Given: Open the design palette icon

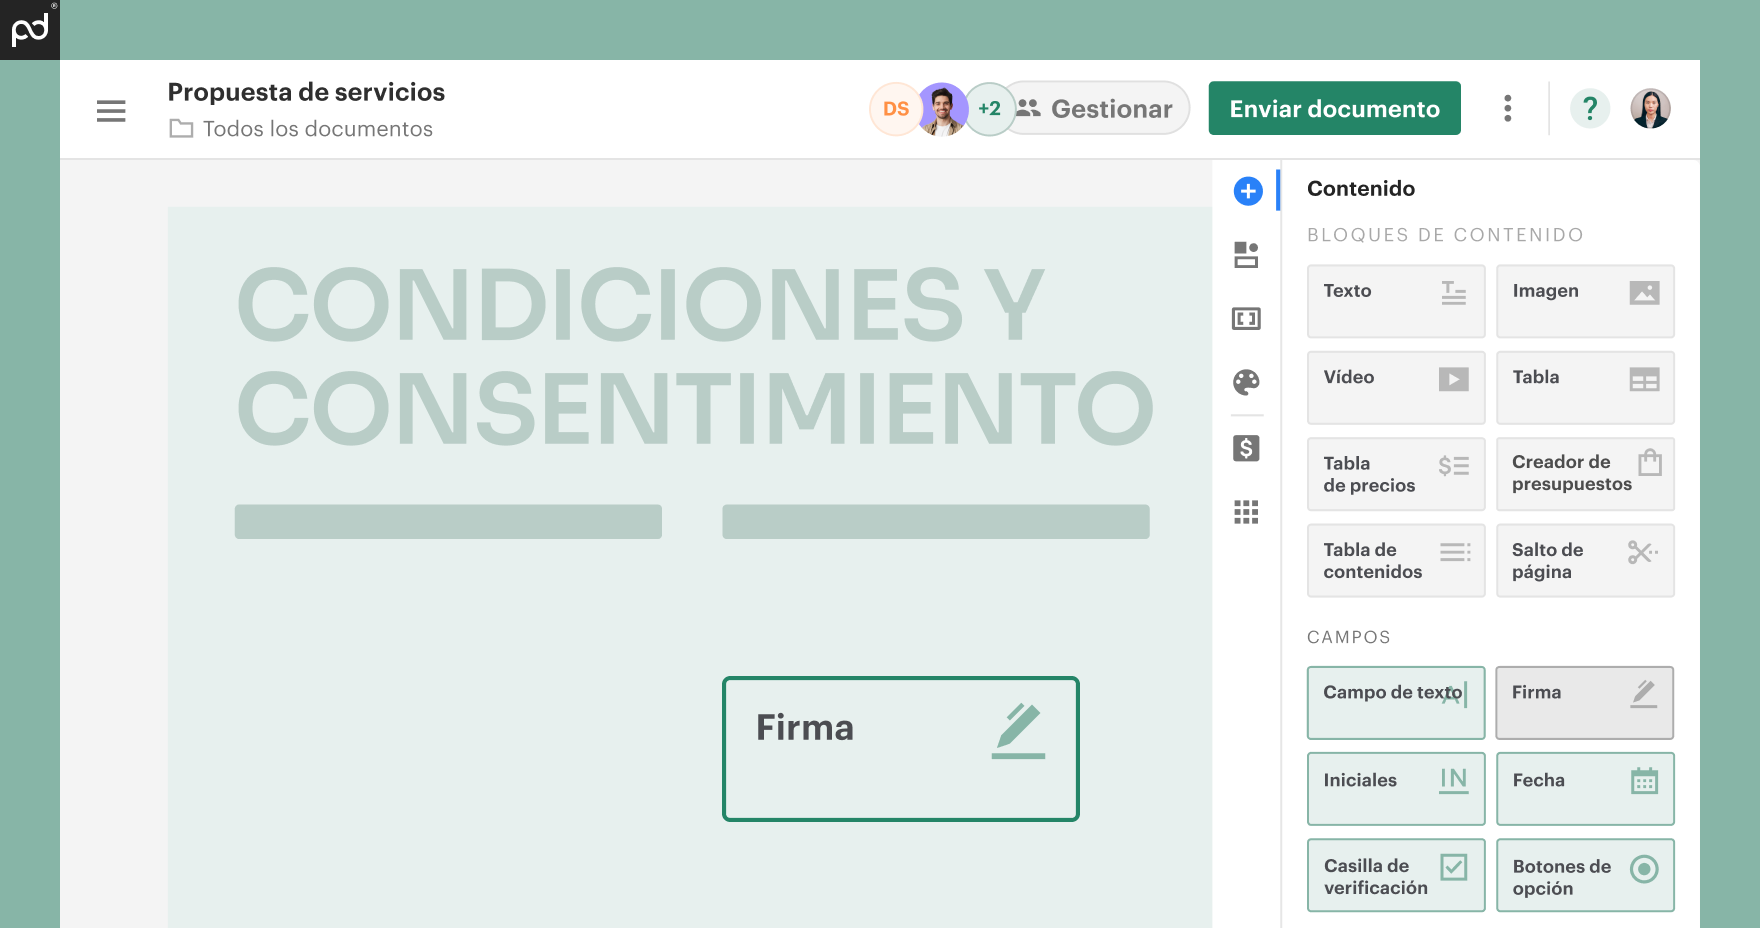Looking at the screenshot, I should pos(1246,382).
